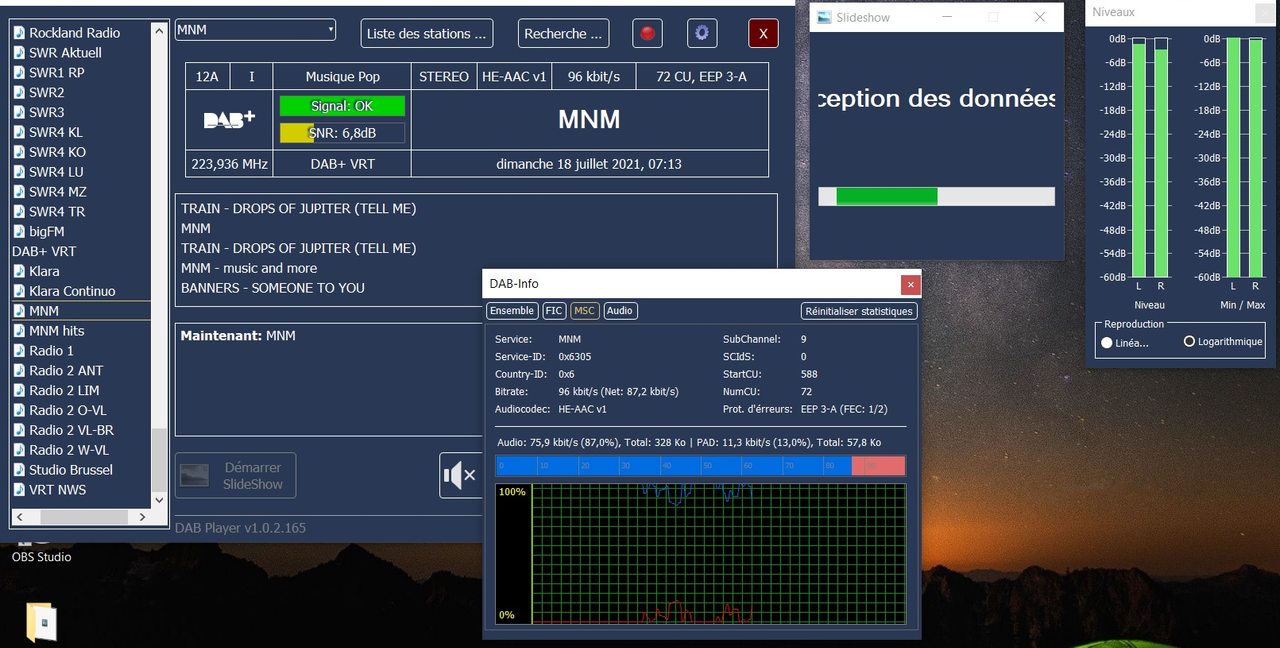Click the OBS Studio desktop shortcut label

(x=42, y=557)
